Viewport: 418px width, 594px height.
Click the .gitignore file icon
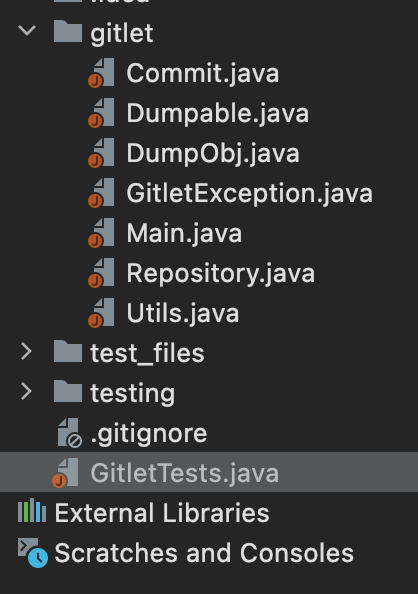tap(69, 433)
